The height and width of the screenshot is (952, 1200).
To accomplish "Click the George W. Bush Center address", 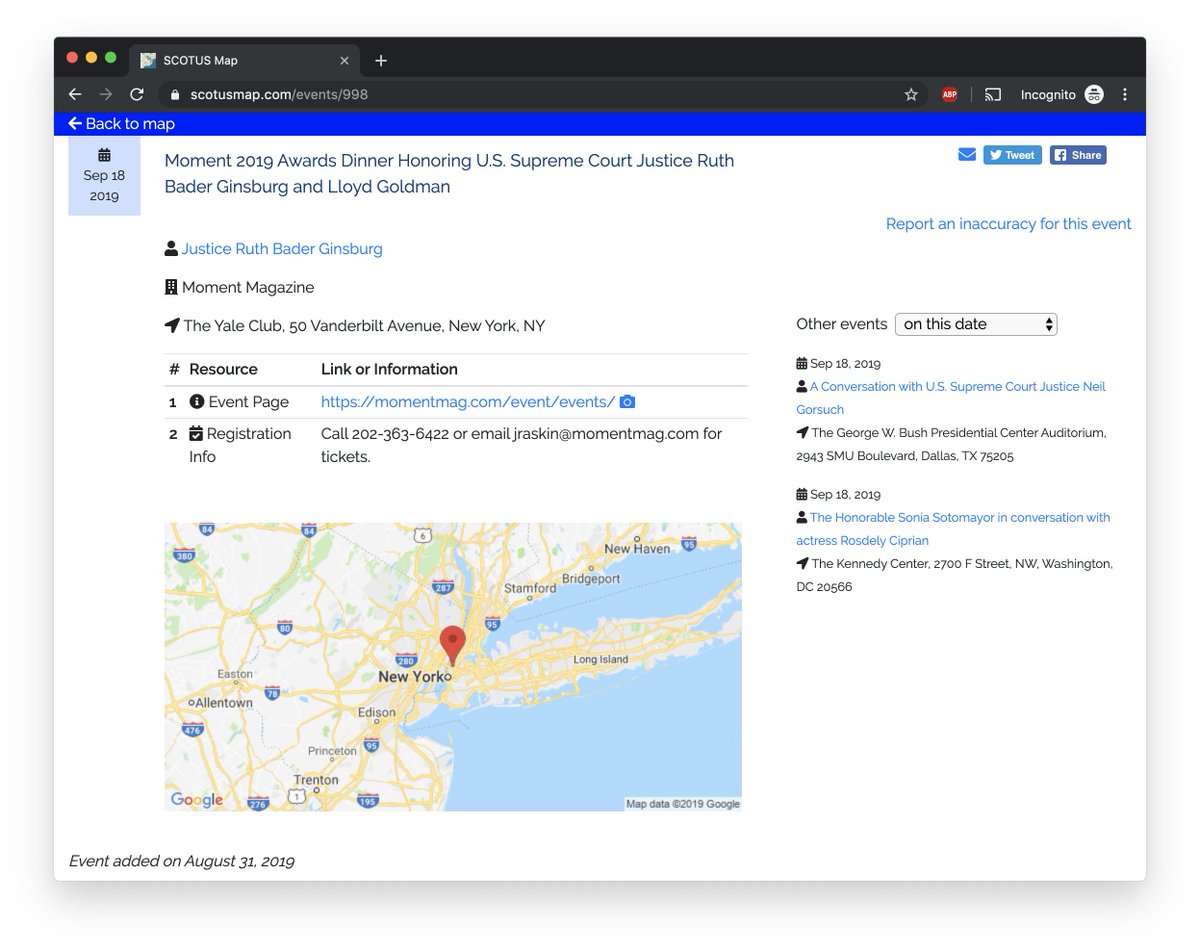I will click(951, 445).
